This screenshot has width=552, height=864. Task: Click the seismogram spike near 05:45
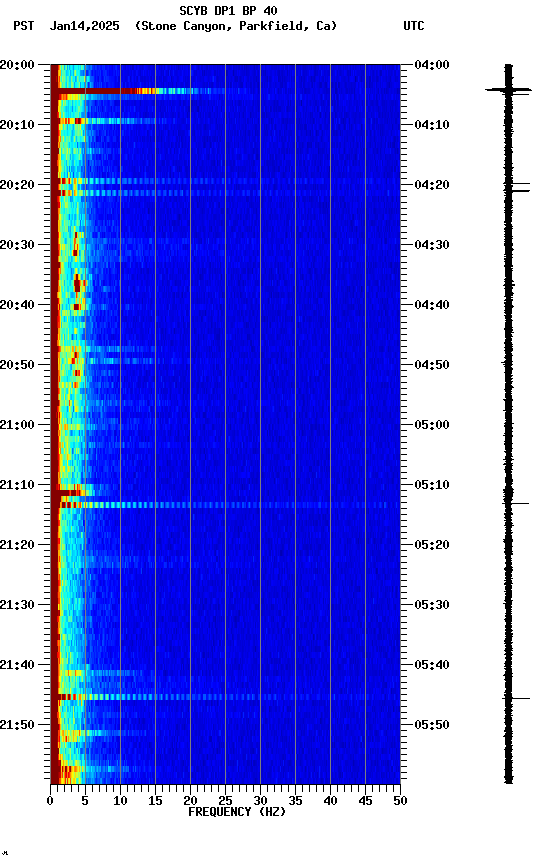[516, 698]
